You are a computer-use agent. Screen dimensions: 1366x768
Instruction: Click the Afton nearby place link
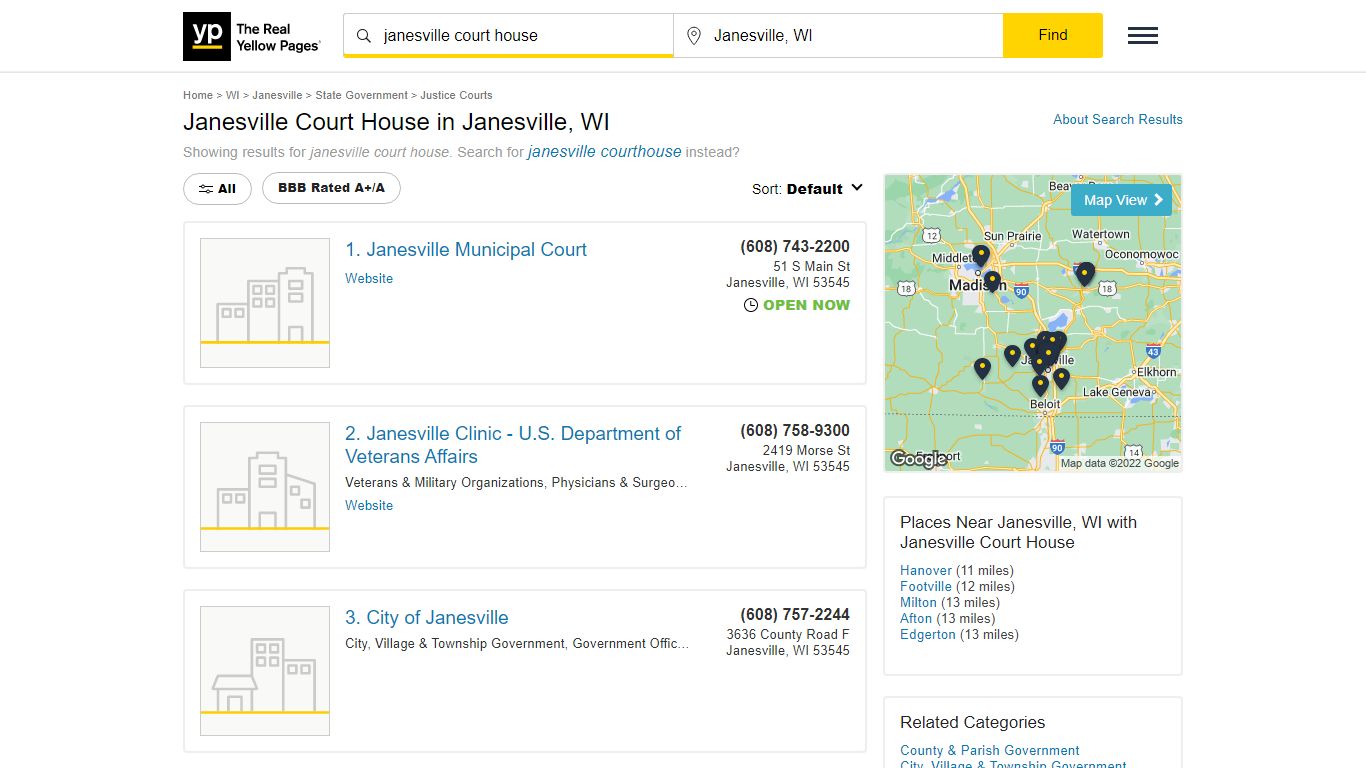point(916,618)
